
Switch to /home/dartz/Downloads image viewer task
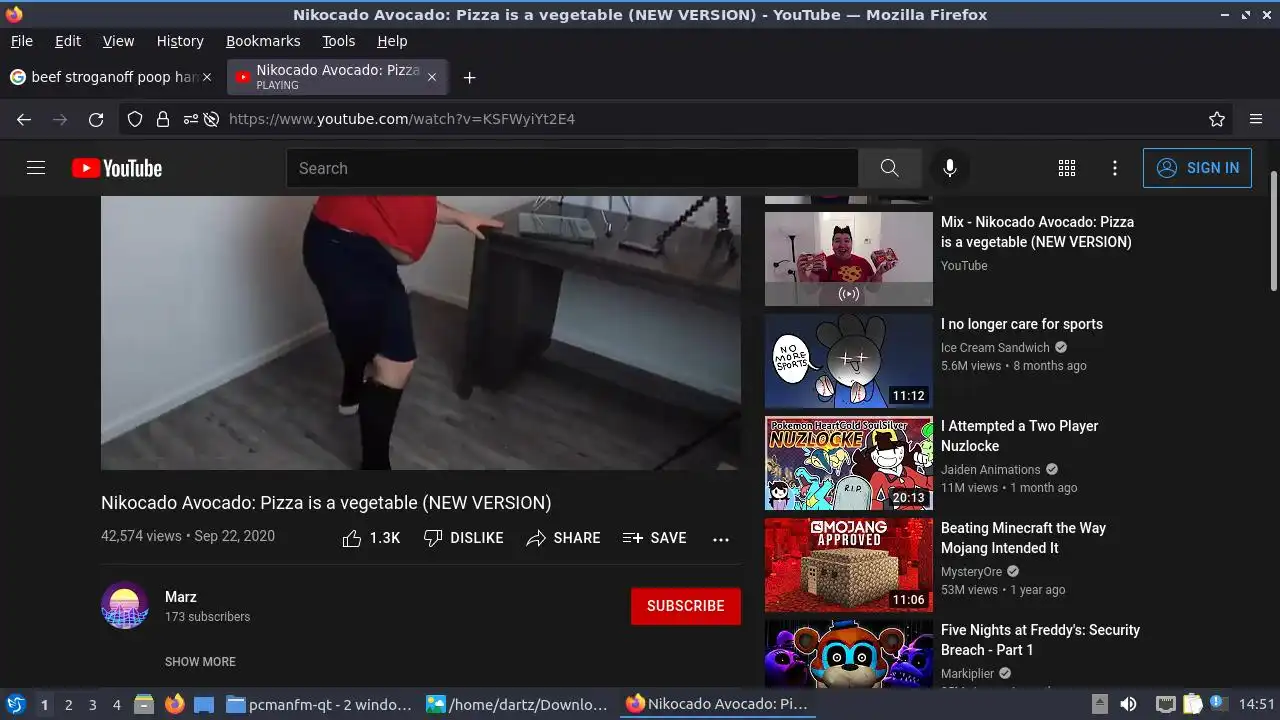[x=517, y=705]
